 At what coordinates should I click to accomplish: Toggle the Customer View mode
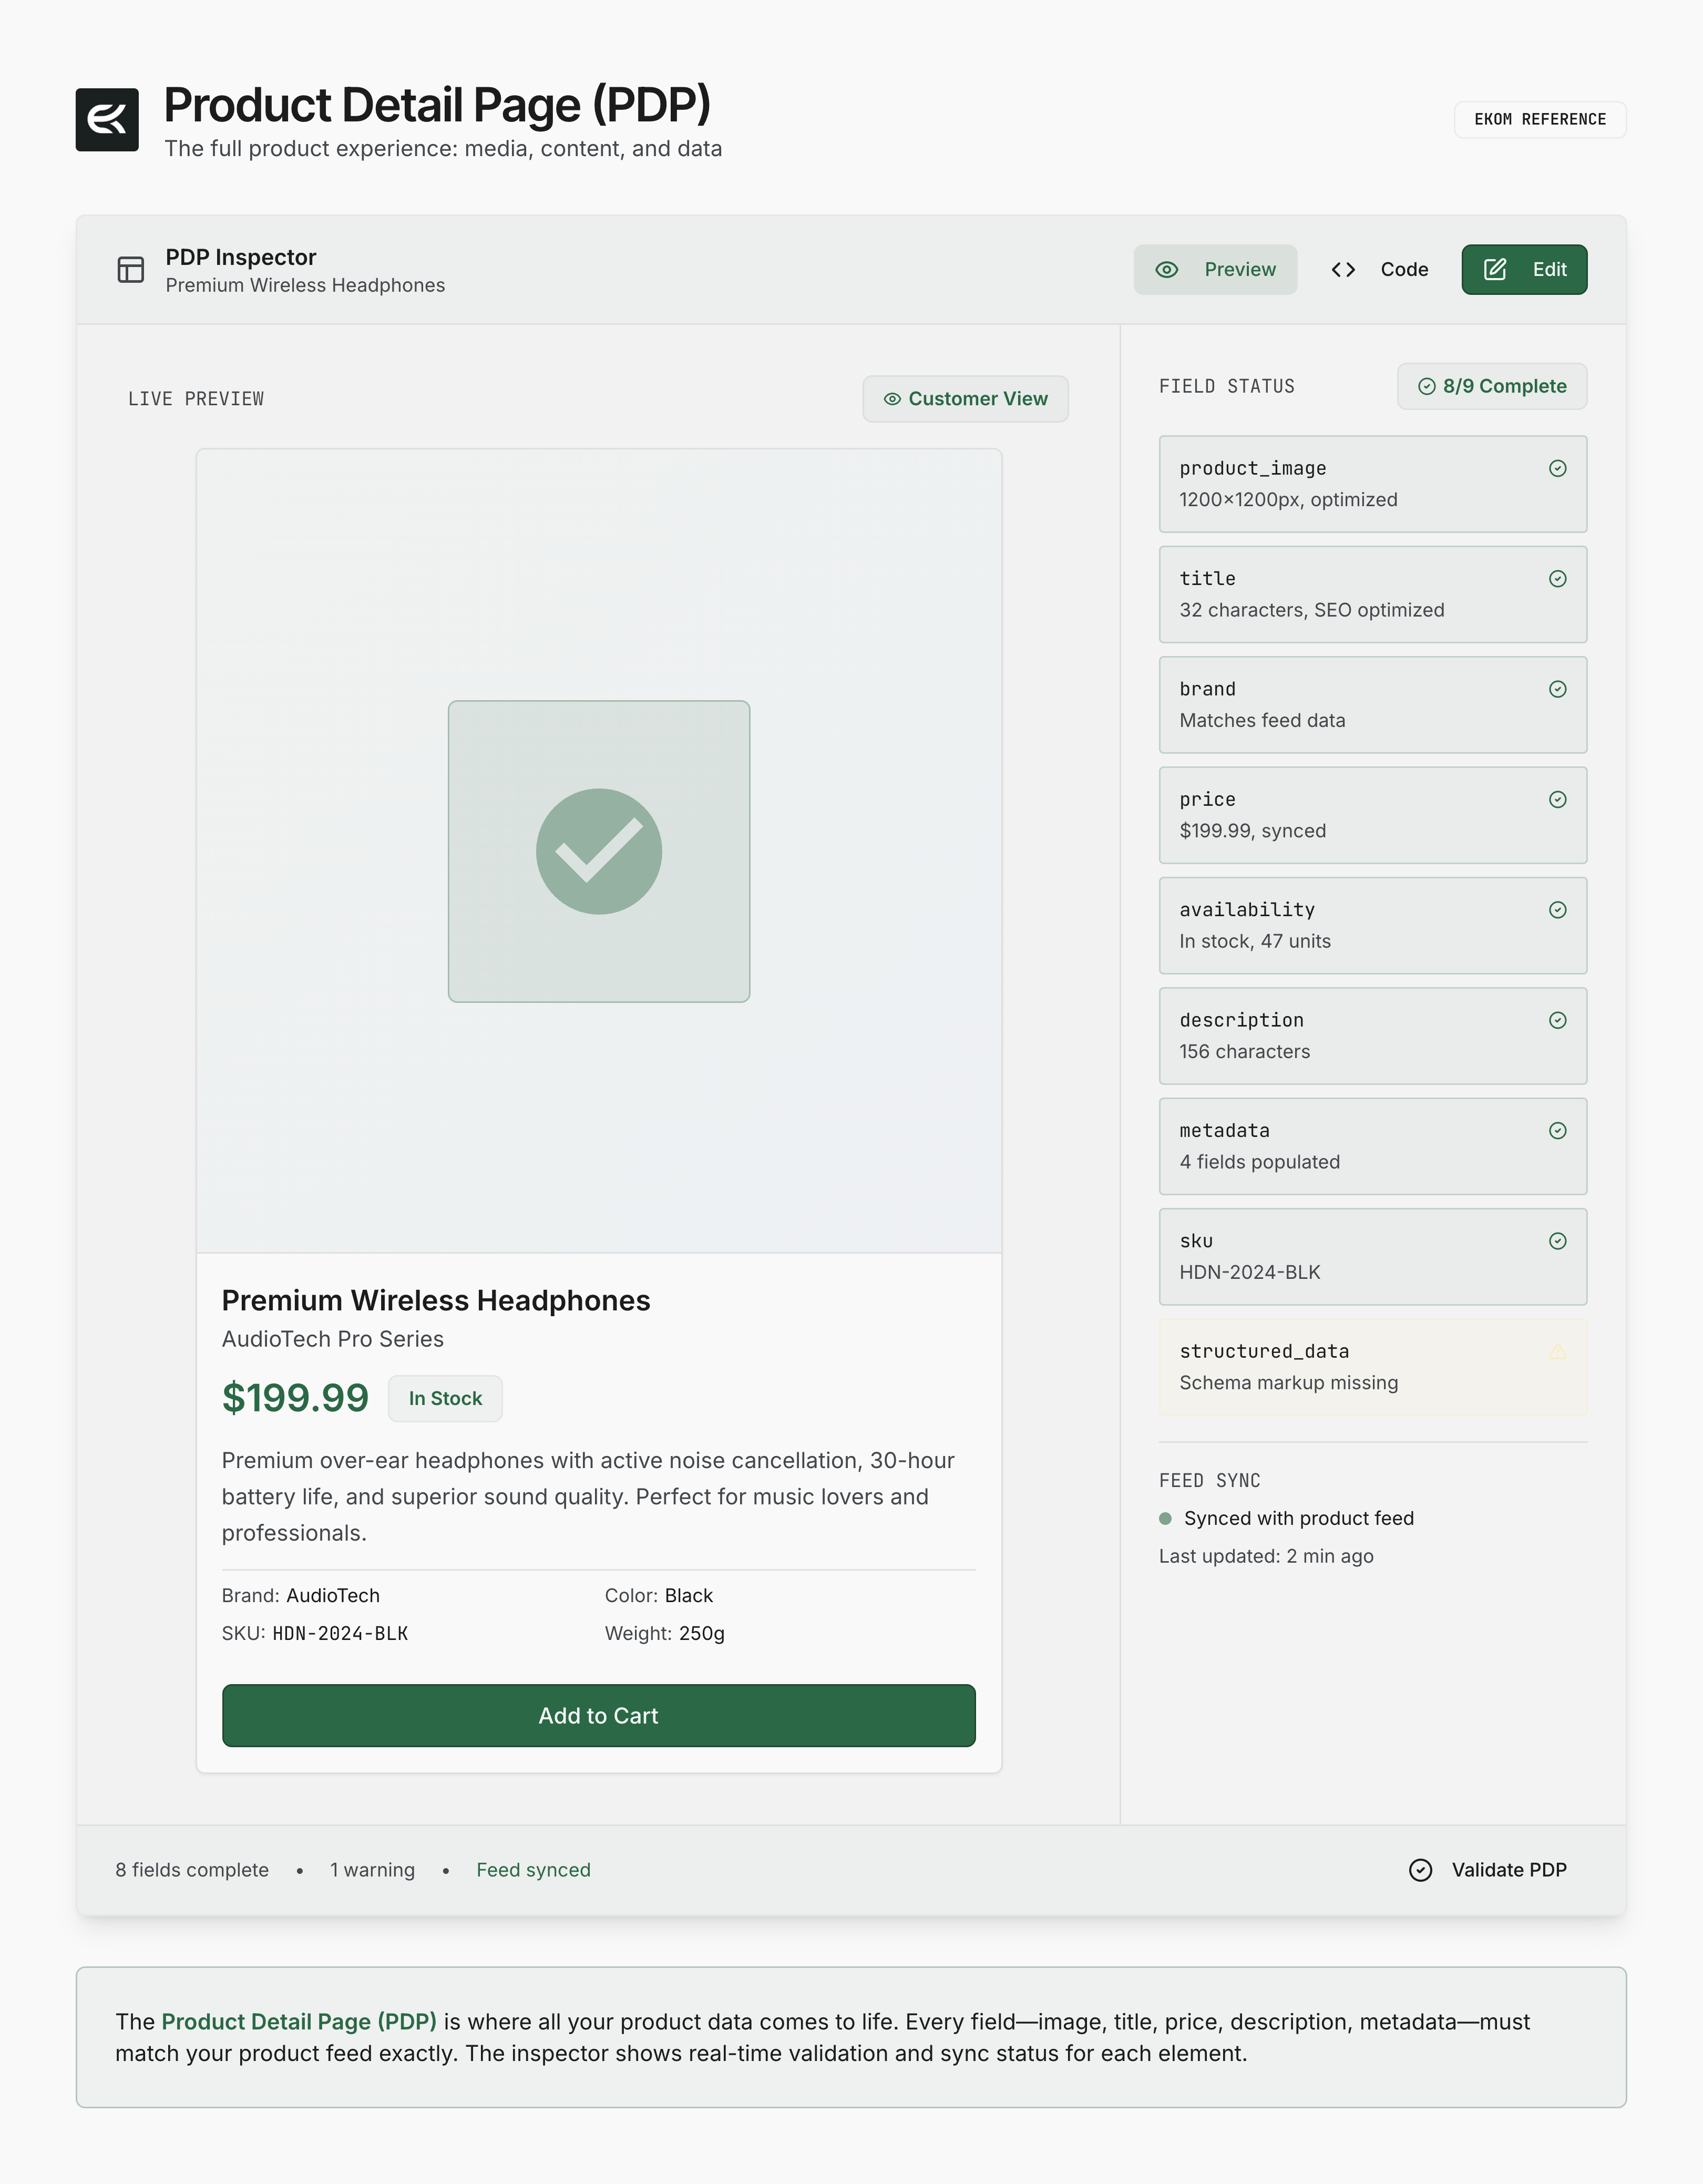tap(965, 399)
